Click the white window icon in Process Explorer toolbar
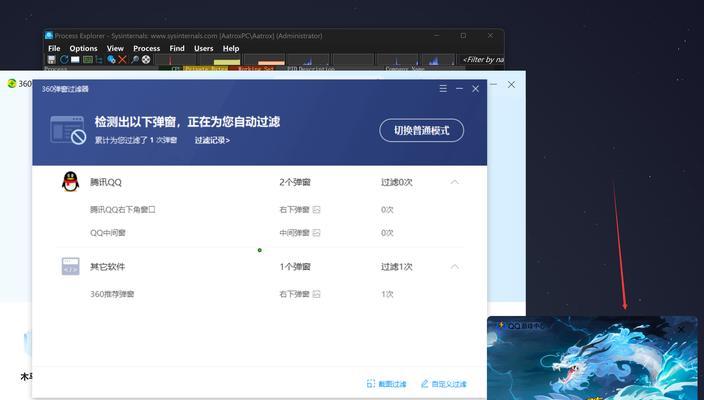704x400 pixels. click(75, 60)
